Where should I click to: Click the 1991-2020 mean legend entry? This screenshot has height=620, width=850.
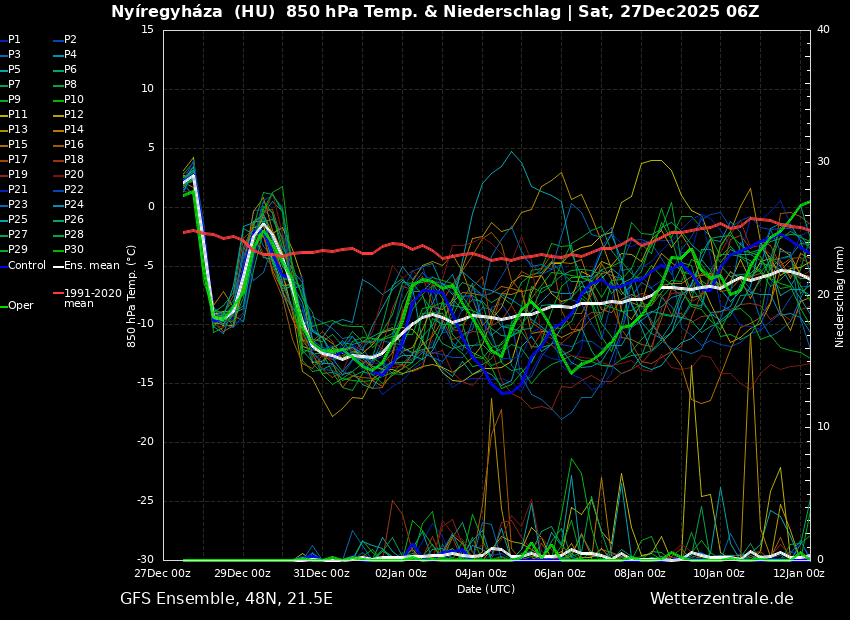(92, 298)
